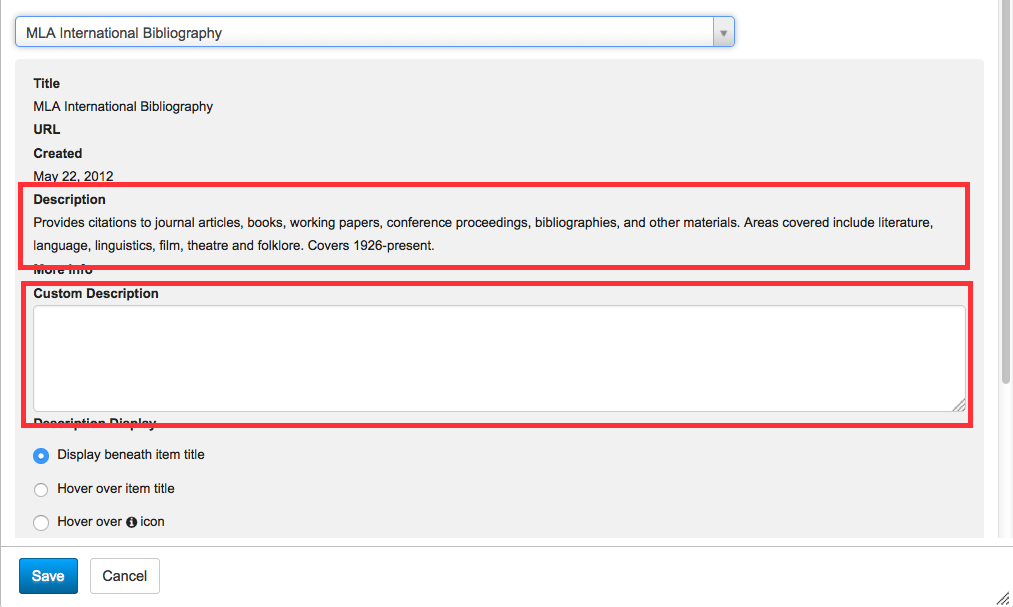The width and height of the screenshot is (1013, 607).
Task: Click the info icon beside Hover over
Action: (x=131, y=522)
